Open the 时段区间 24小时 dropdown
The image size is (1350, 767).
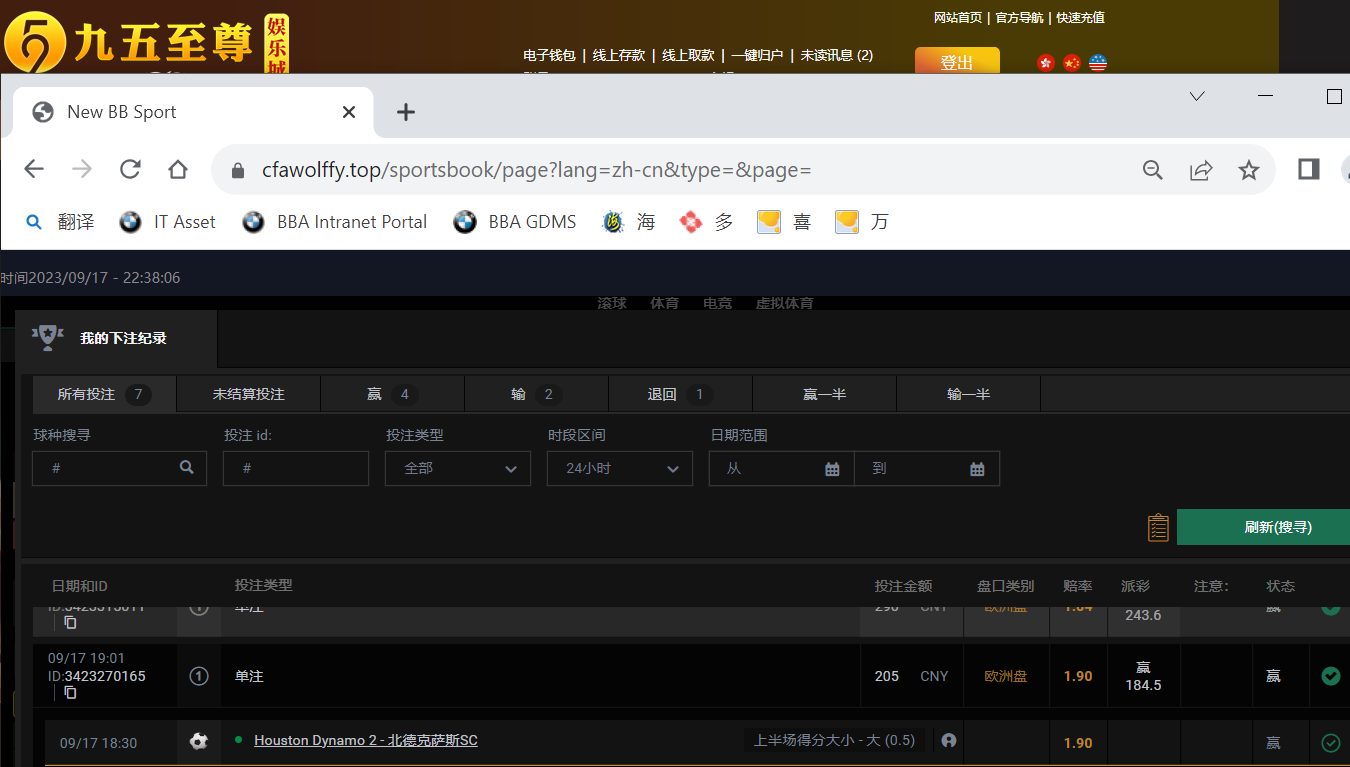(620, 468)
